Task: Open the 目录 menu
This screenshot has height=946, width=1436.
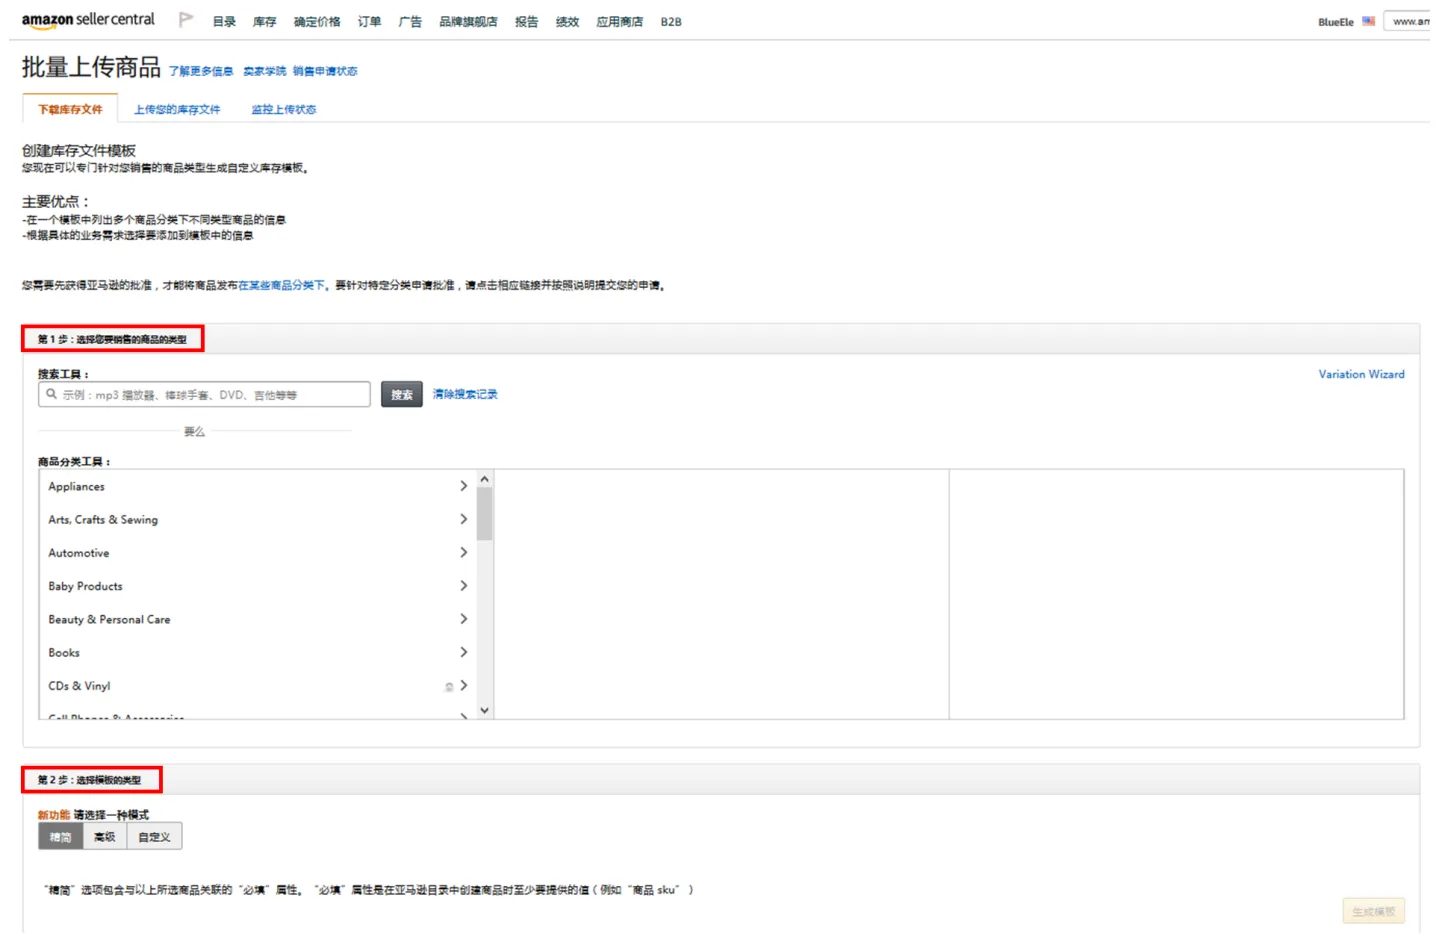Action: (224, 22)
